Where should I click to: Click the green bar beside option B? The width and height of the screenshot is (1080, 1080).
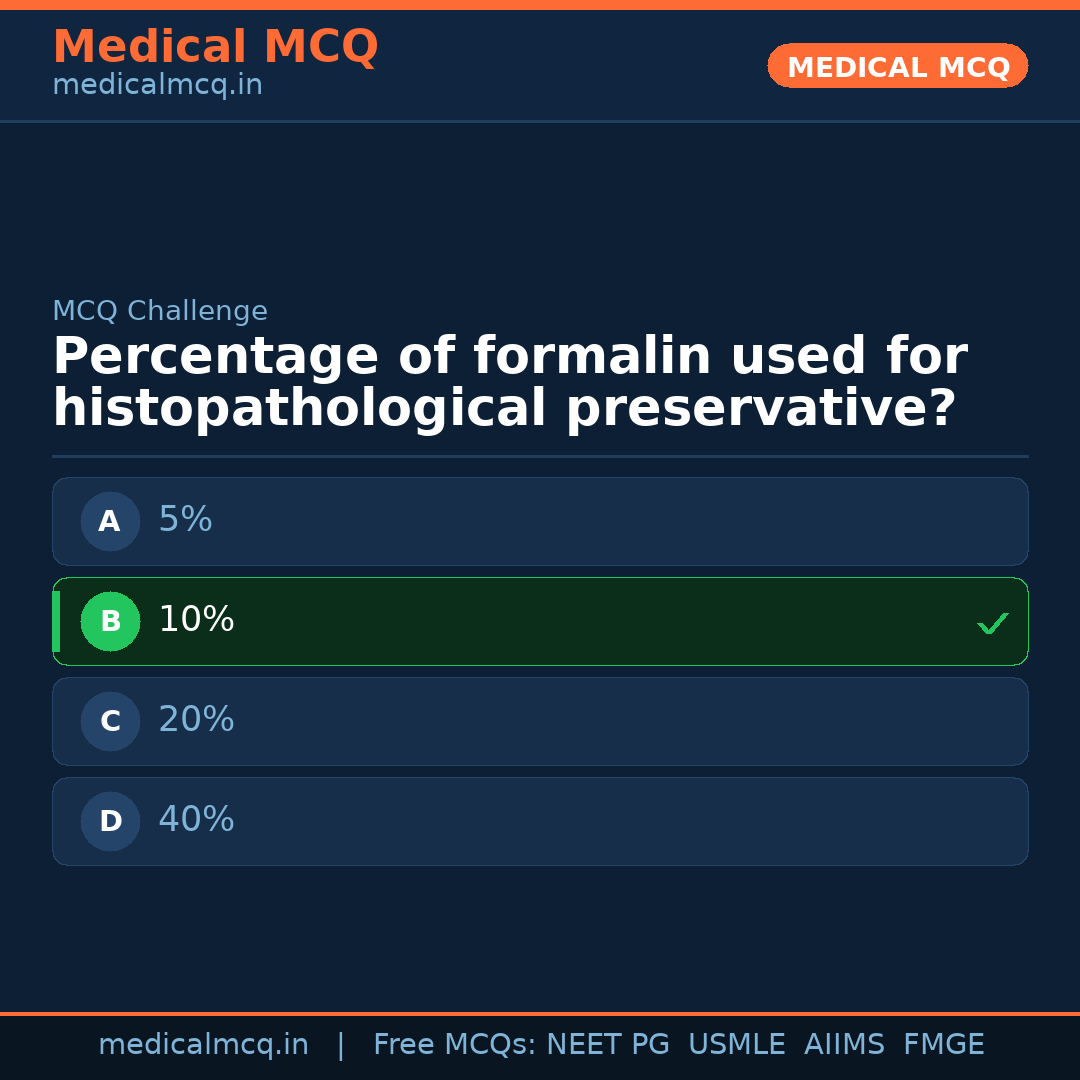56,621
